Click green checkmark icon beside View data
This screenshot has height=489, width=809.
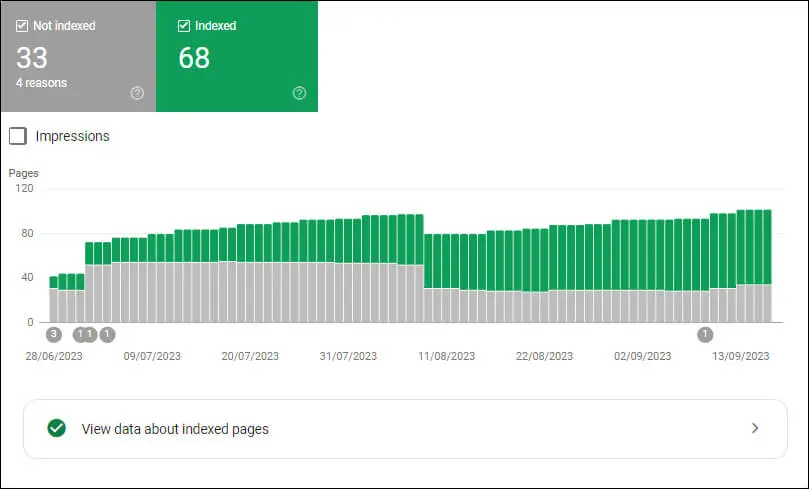point(57,428)
